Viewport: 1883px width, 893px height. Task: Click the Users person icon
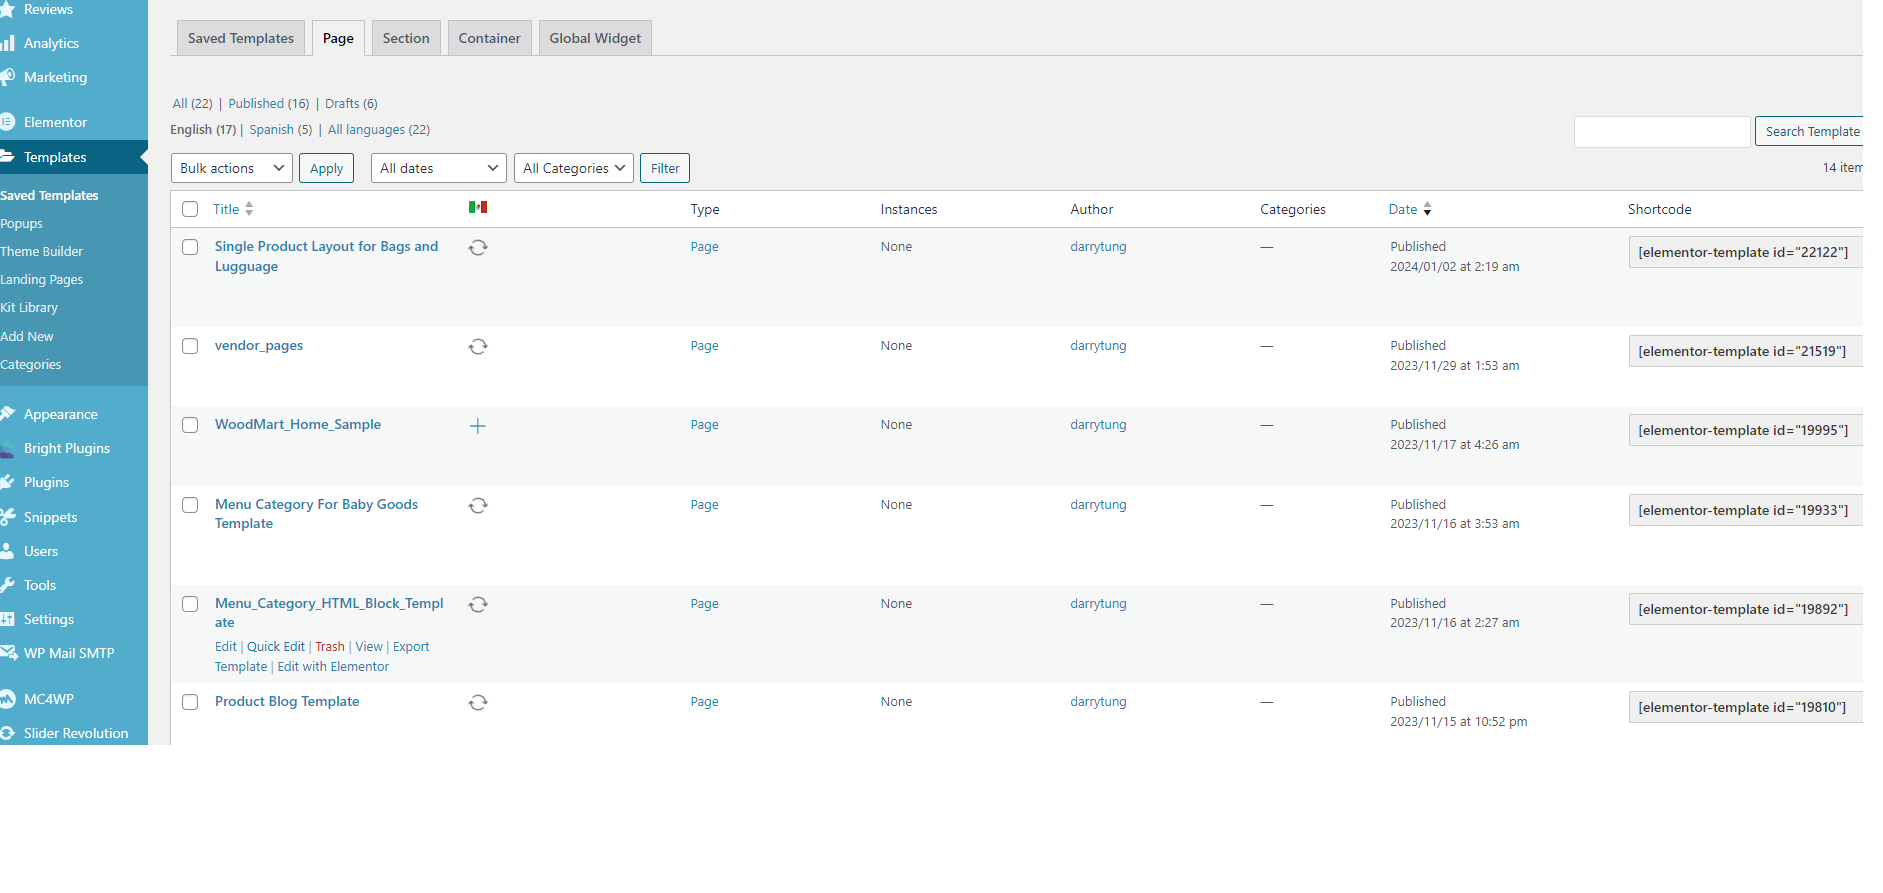click(7, 551)
